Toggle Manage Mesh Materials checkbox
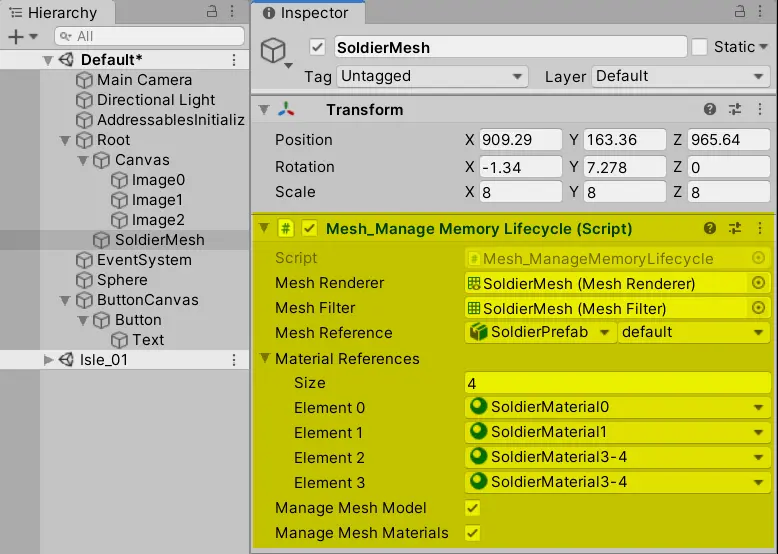 (473, 533)
